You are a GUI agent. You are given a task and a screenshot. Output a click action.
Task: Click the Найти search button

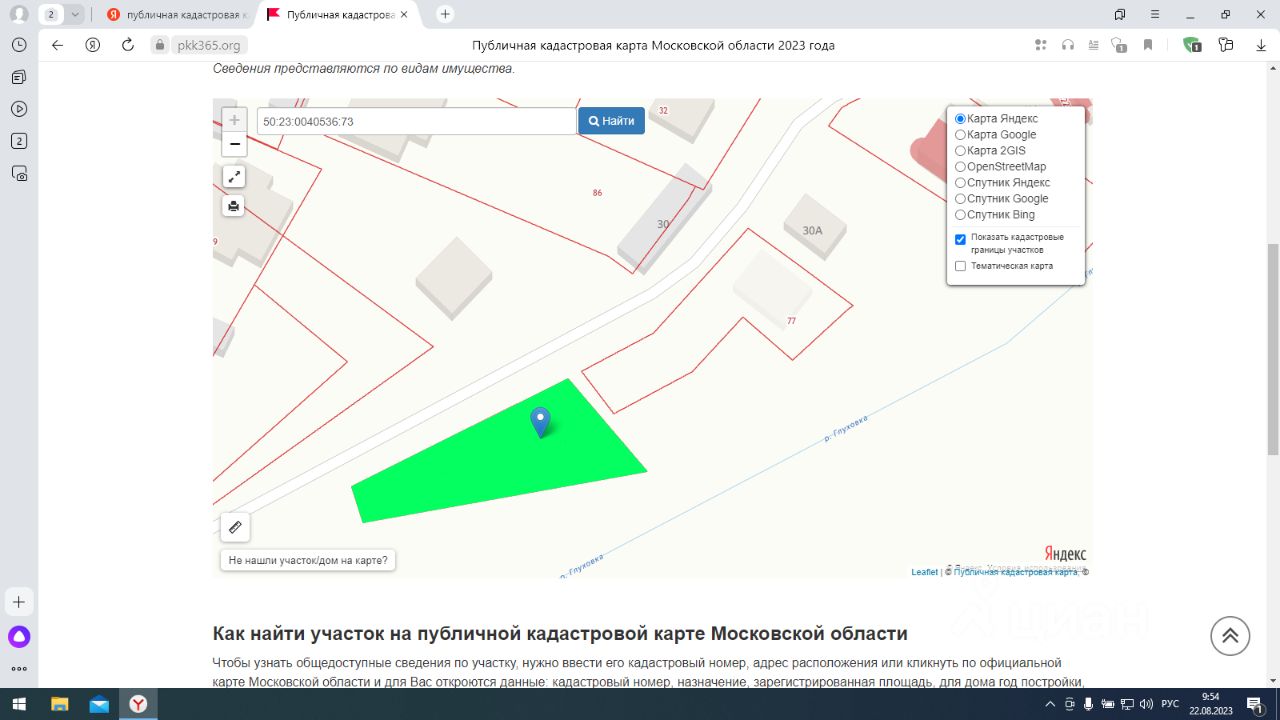pyautogui.click(x=611, y=121)
